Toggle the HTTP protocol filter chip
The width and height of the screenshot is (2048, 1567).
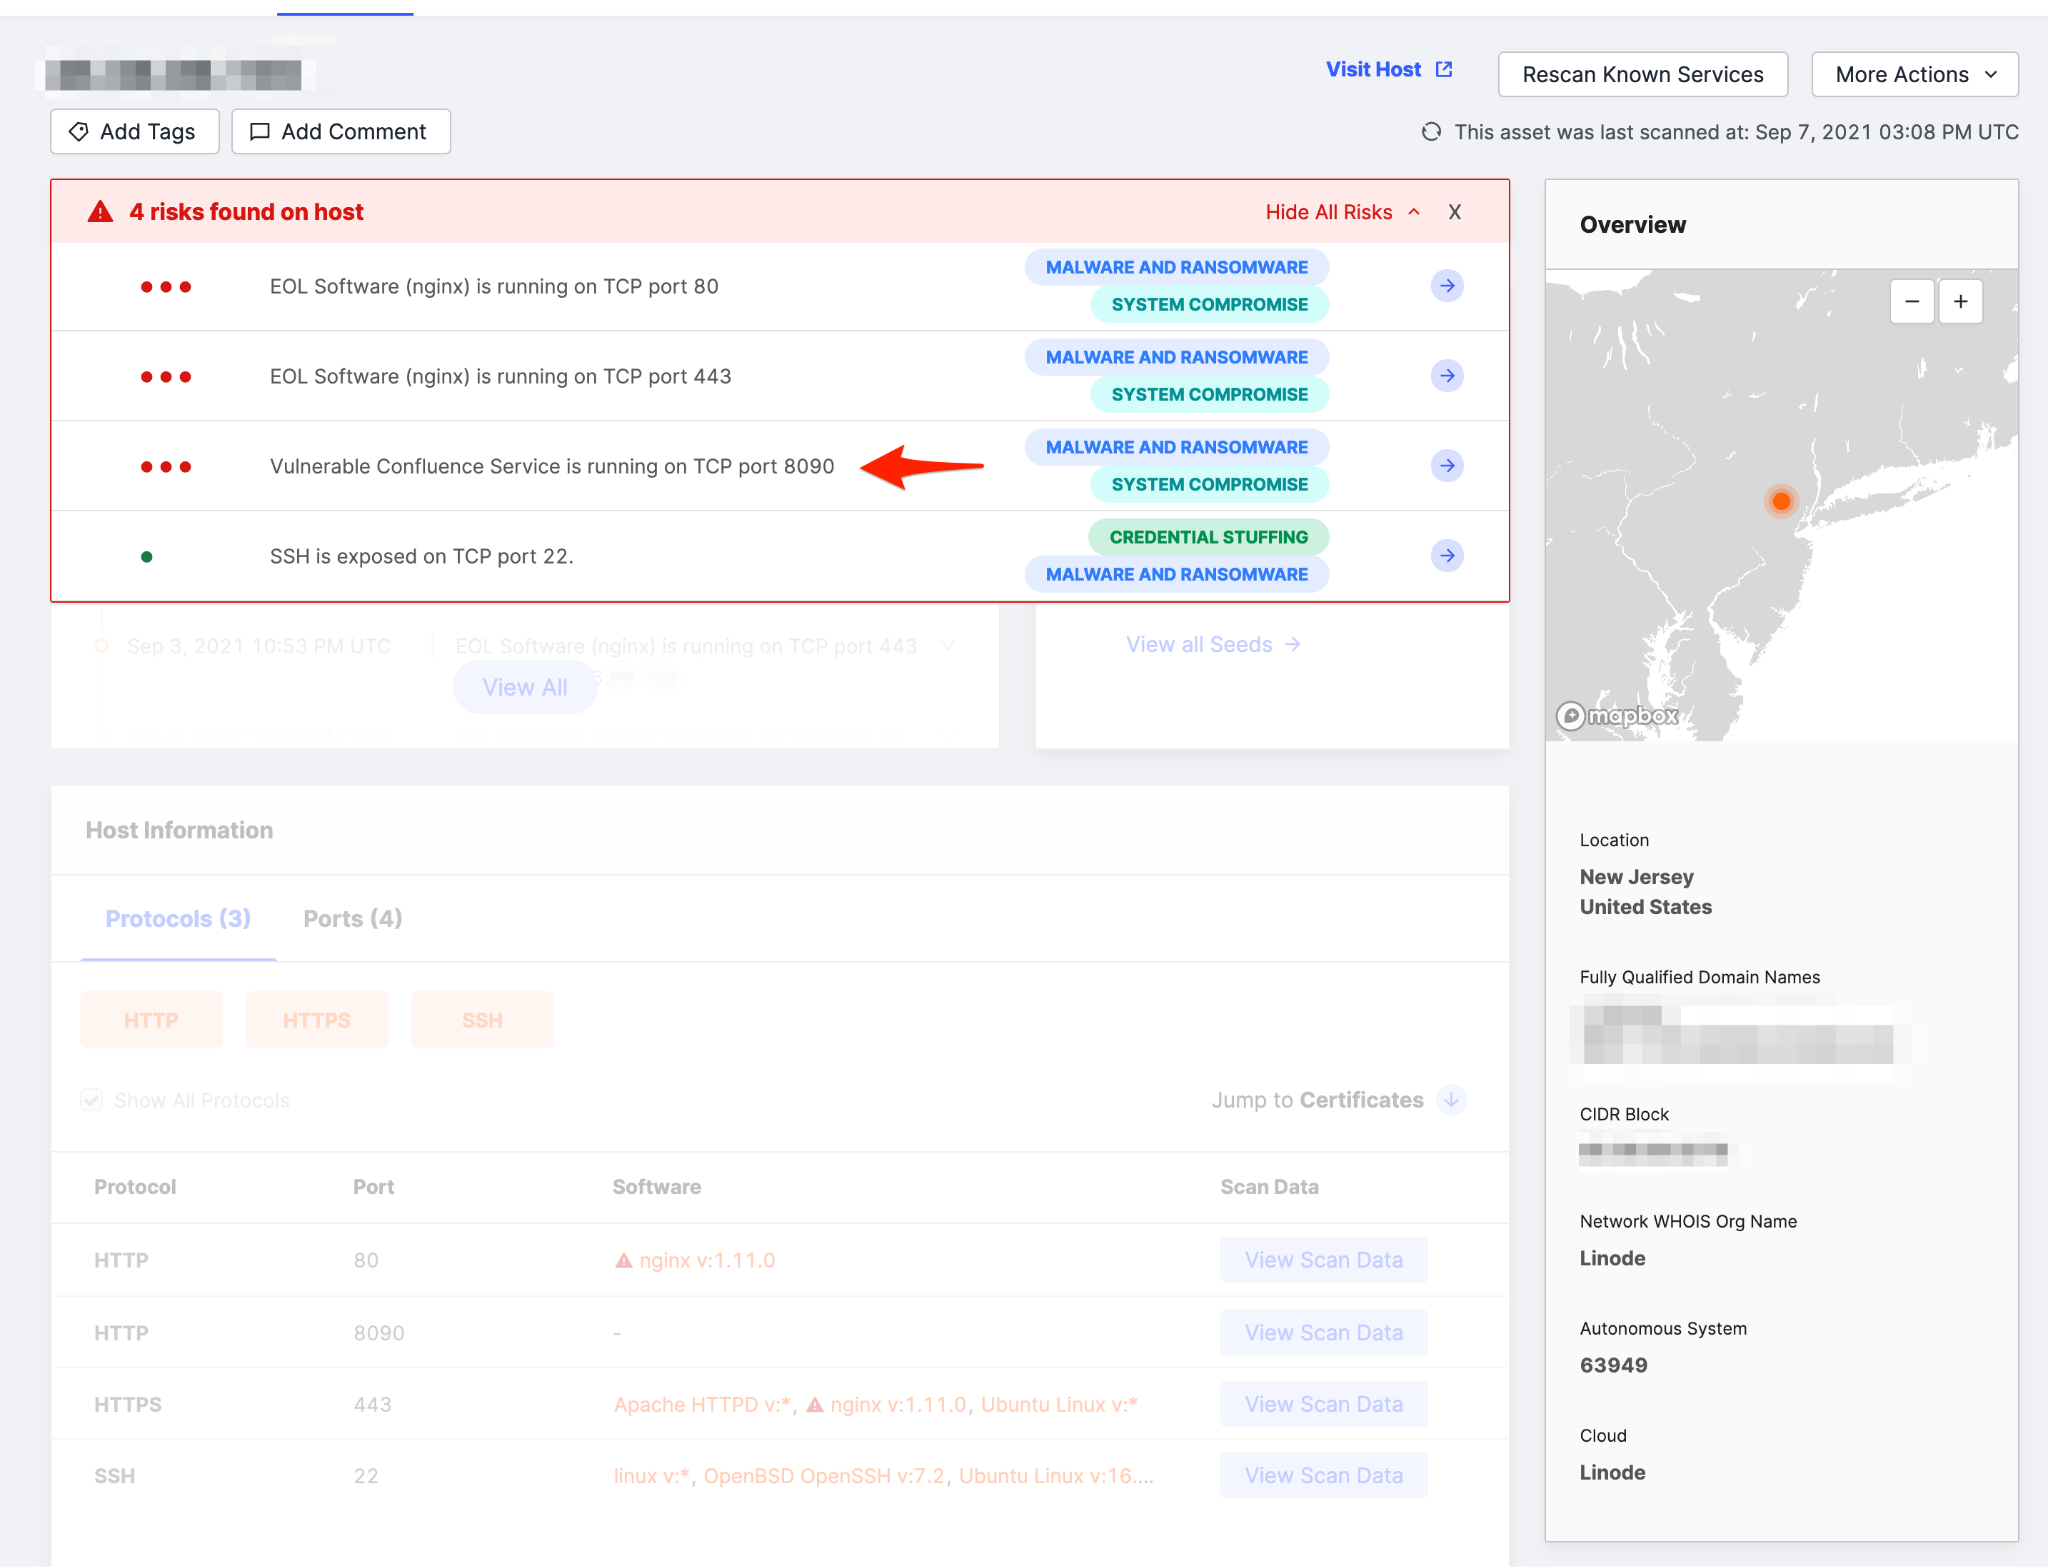pos(151,1020)
